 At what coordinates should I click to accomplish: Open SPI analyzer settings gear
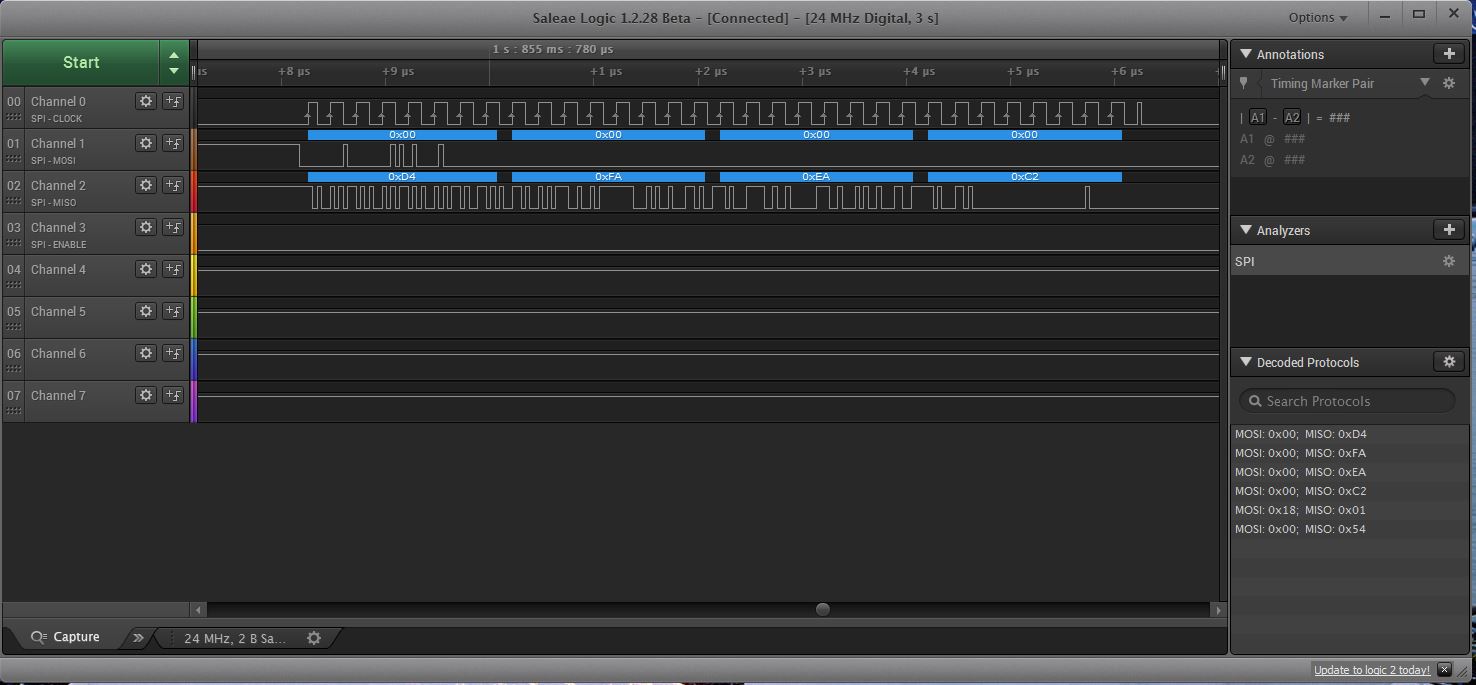point(1448,261)
